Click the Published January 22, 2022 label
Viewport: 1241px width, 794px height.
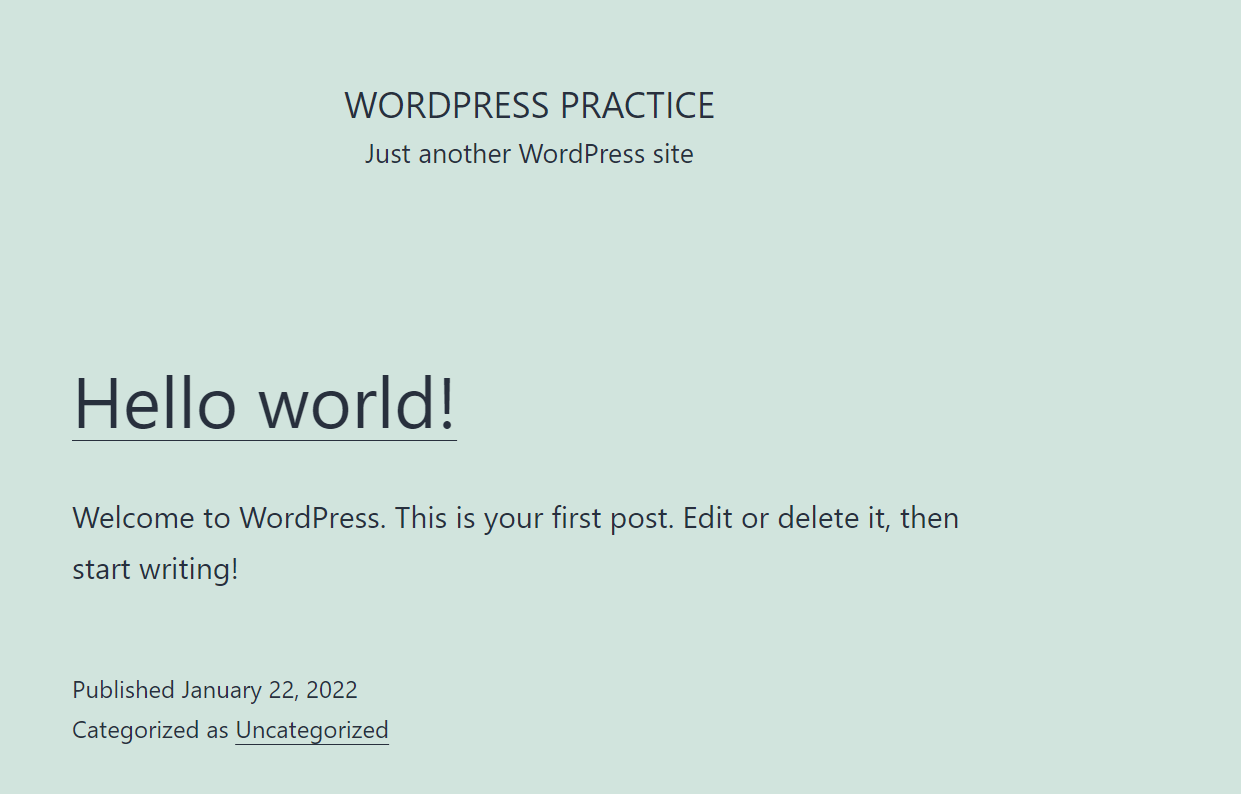(x=215, y=689)
